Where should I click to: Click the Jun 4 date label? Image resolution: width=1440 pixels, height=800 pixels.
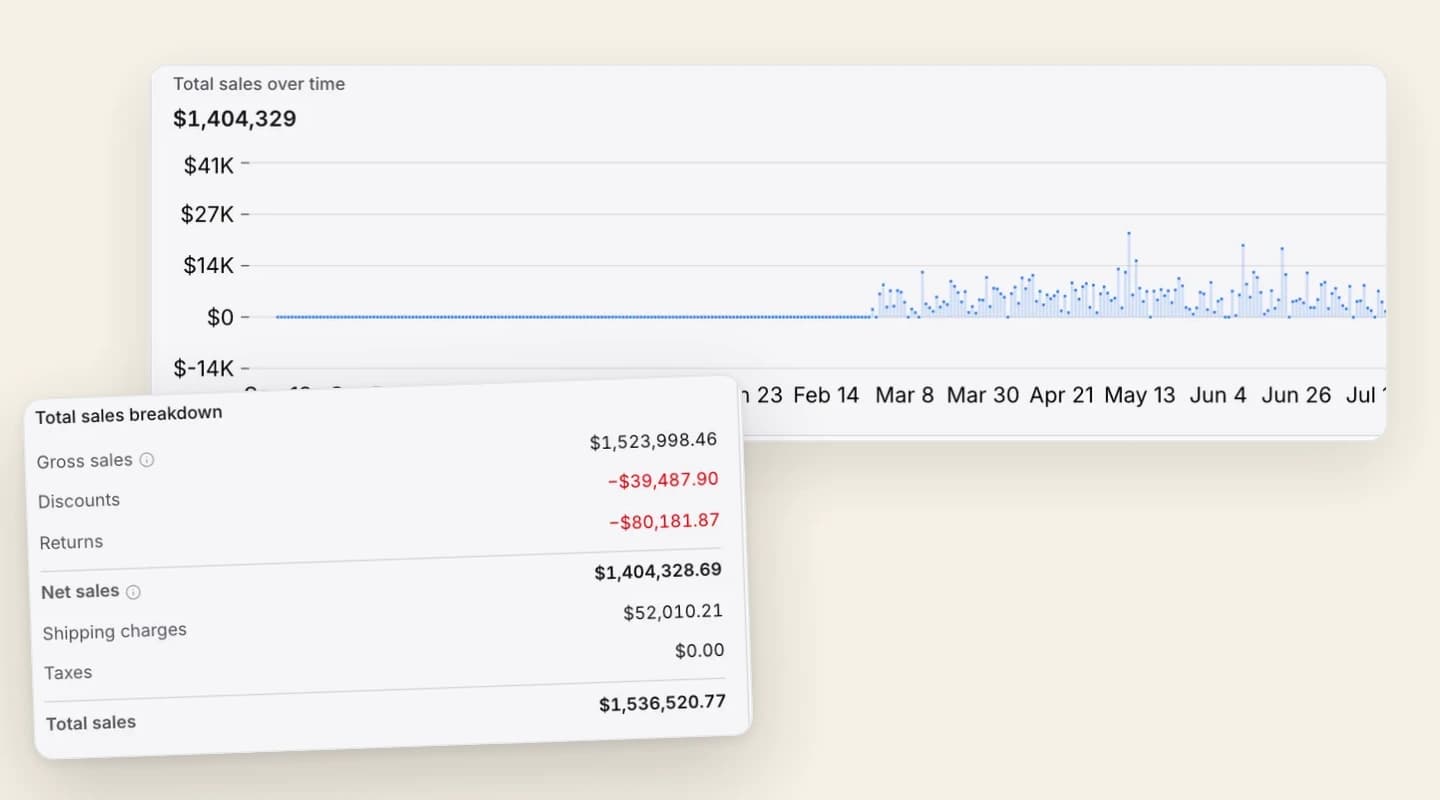1218,395
